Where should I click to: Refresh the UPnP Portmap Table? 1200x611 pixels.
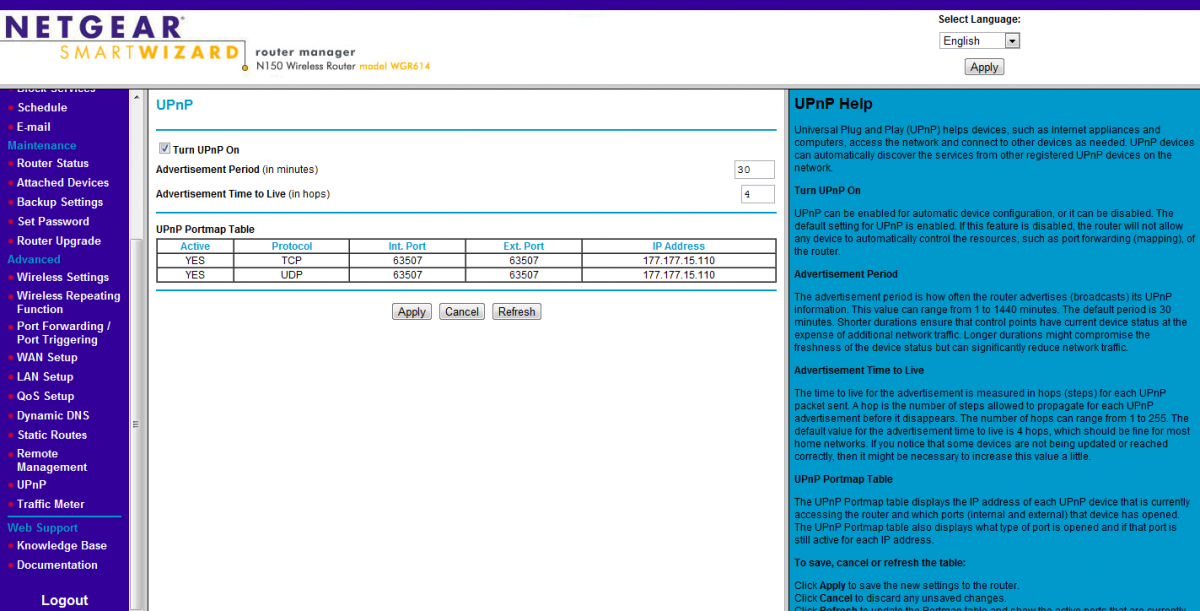tap(517, 312)
